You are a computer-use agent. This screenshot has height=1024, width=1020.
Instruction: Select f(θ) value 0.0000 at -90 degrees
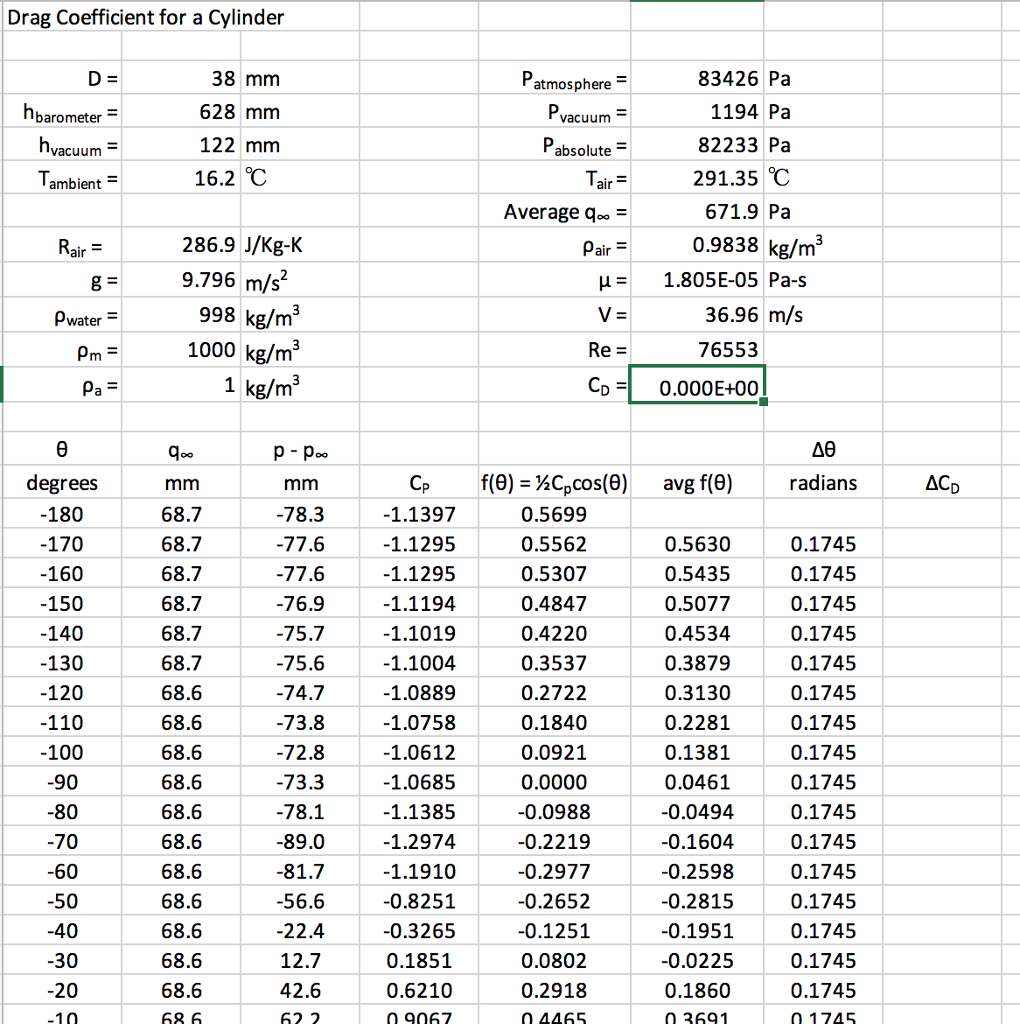click(554, 782)
